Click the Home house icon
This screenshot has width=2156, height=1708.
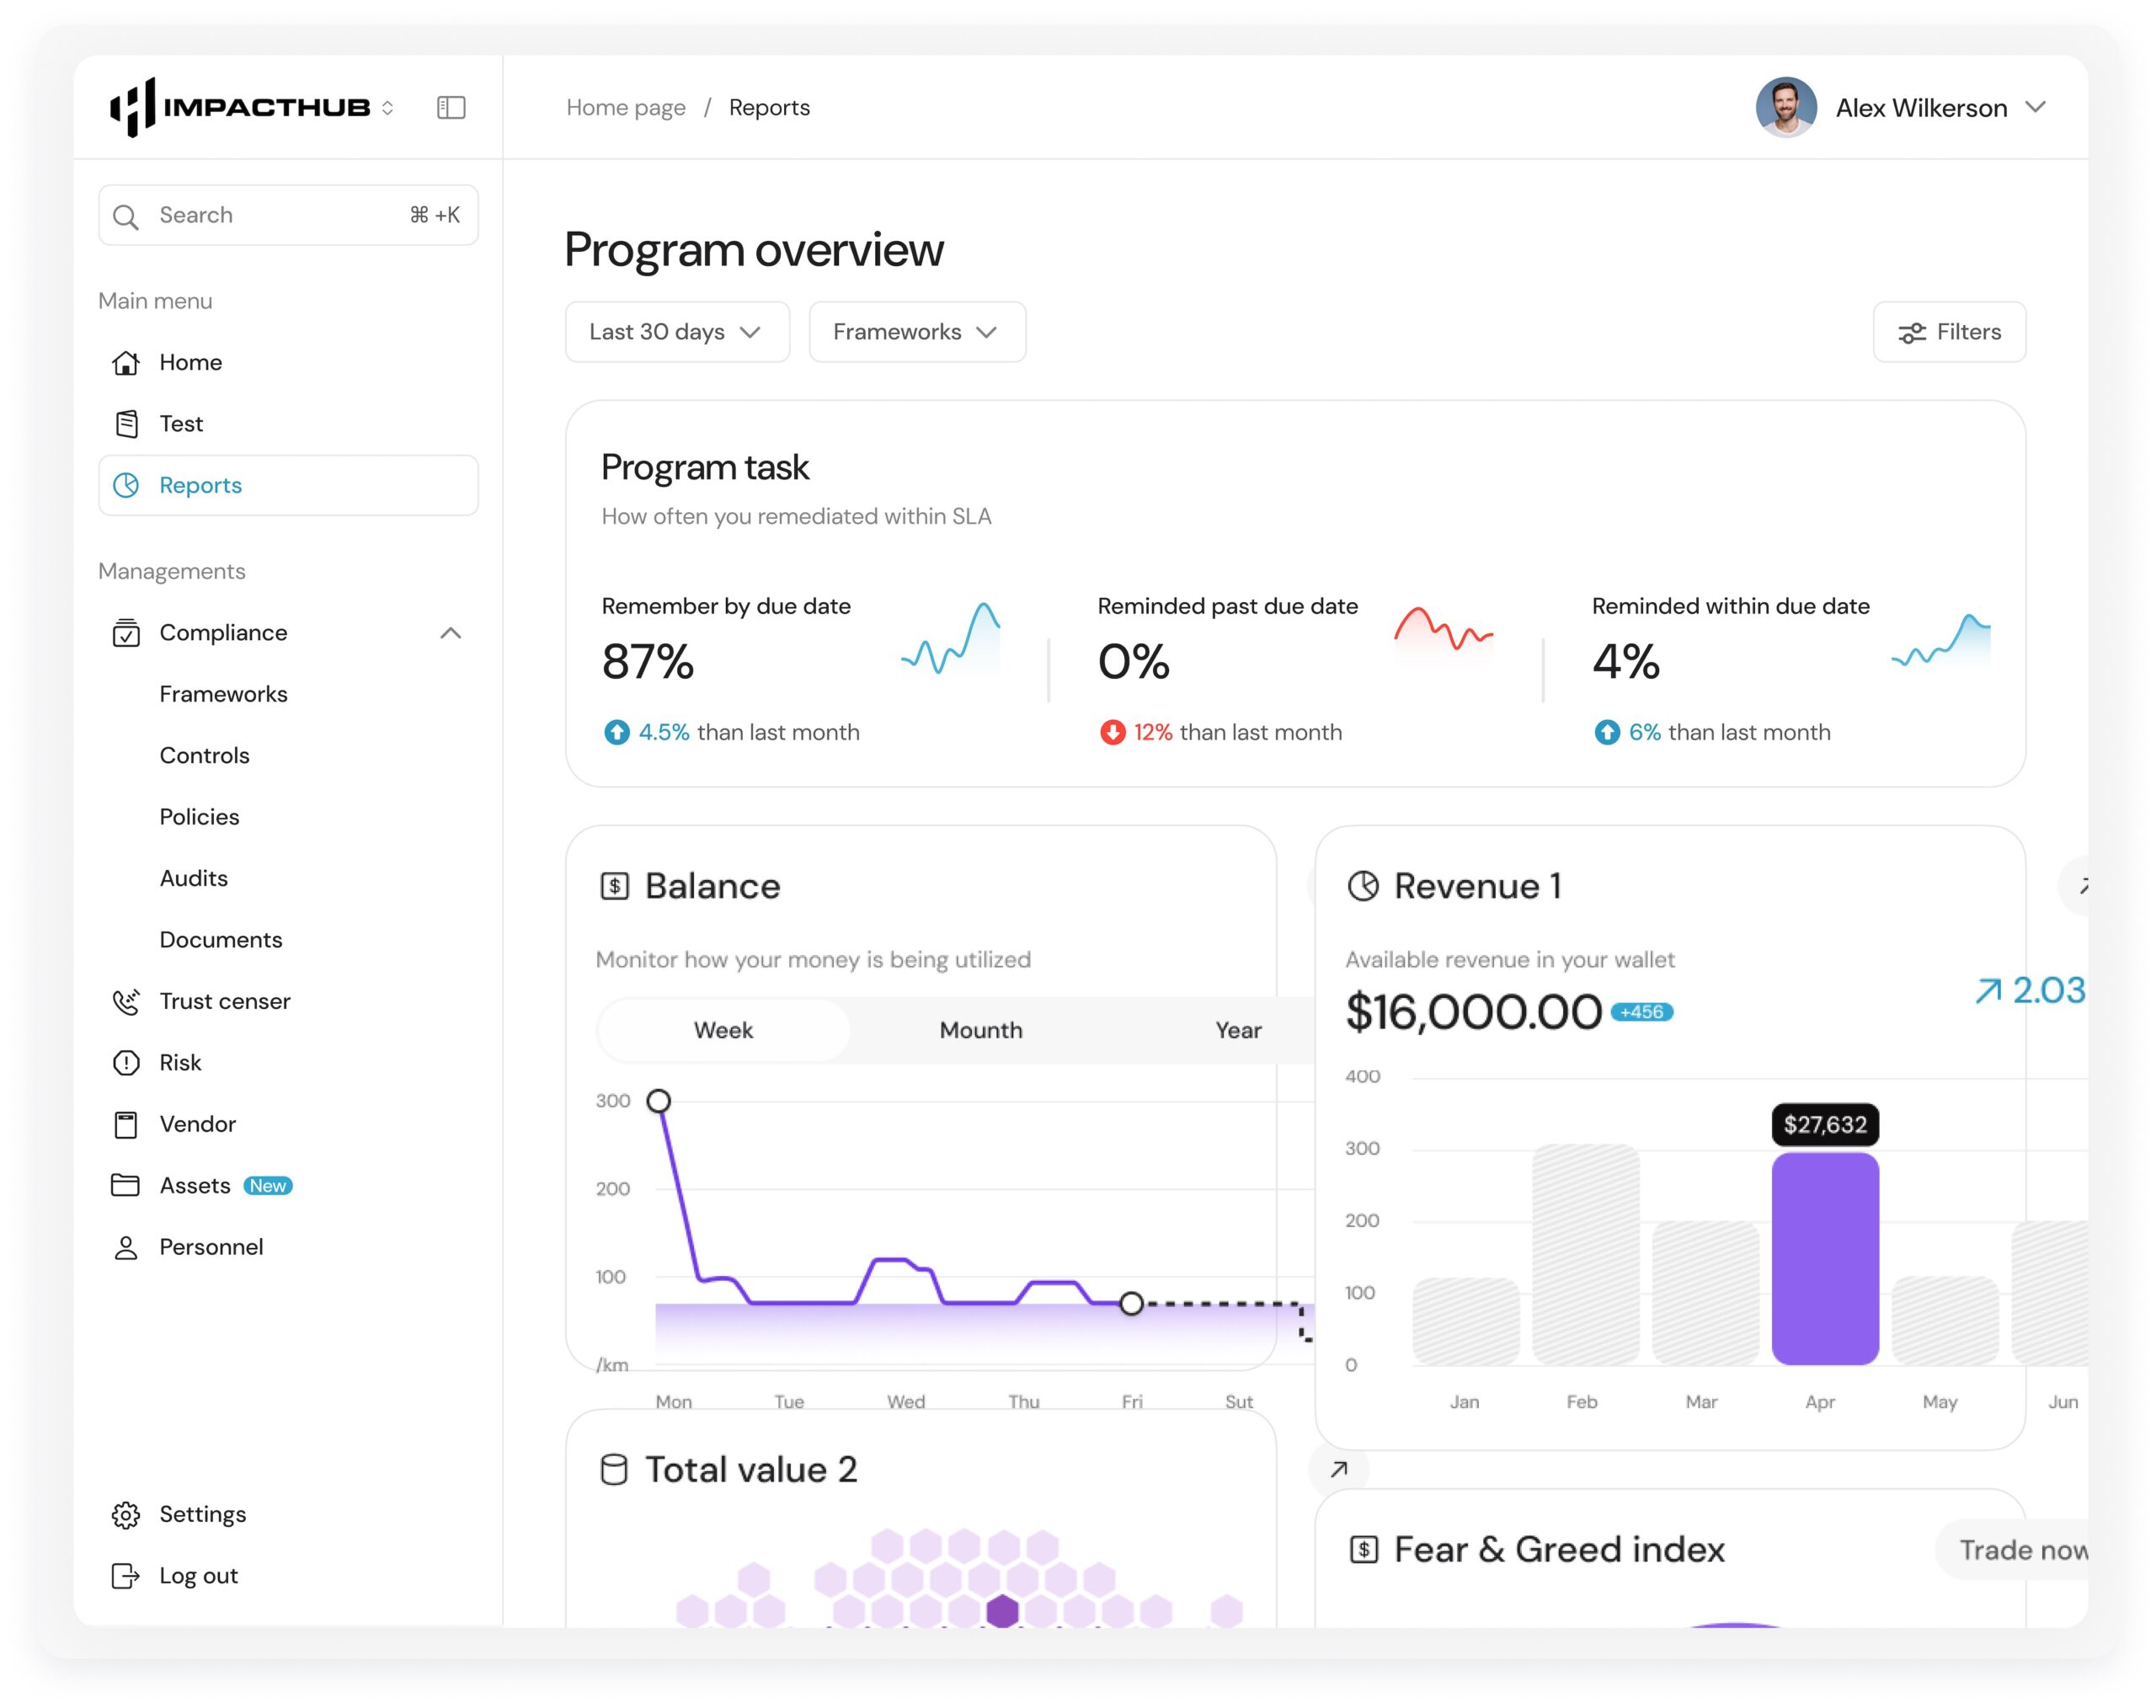click(126, 363)
